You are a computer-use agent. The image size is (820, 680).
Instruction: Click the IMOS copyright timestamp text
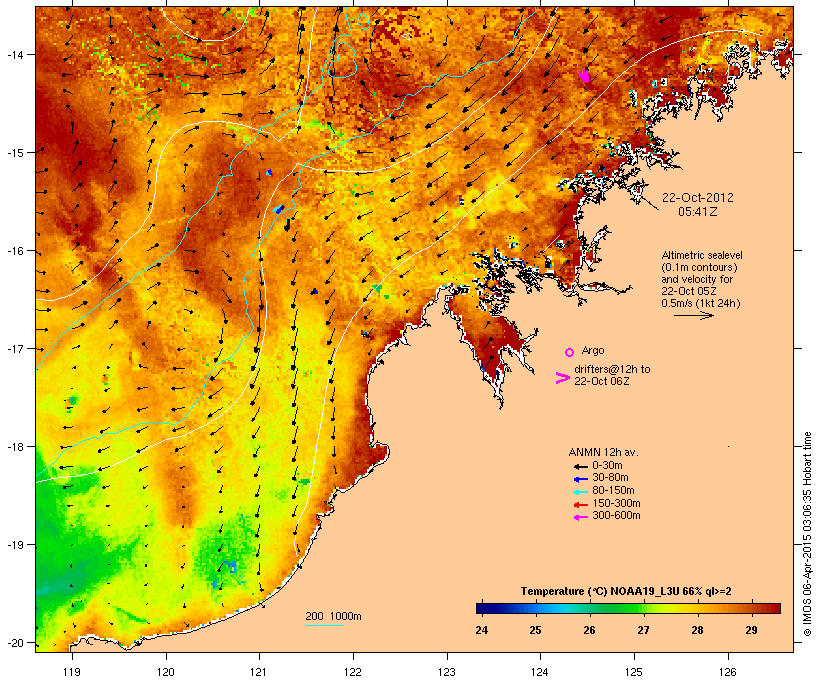(807, 534)
